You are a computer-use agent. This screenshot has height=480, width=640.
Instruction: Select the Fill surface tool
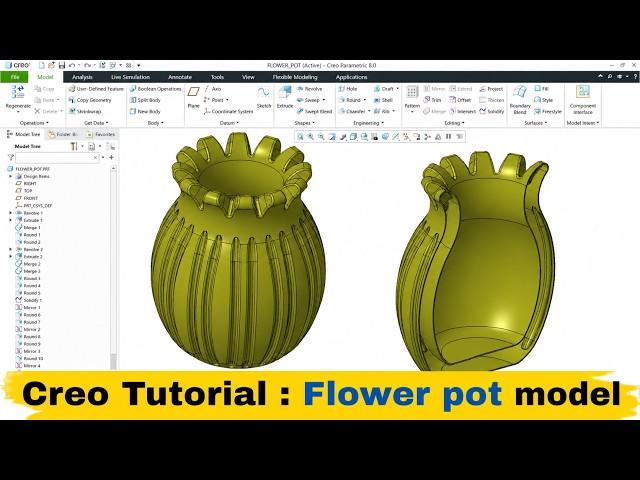[542, 89]
